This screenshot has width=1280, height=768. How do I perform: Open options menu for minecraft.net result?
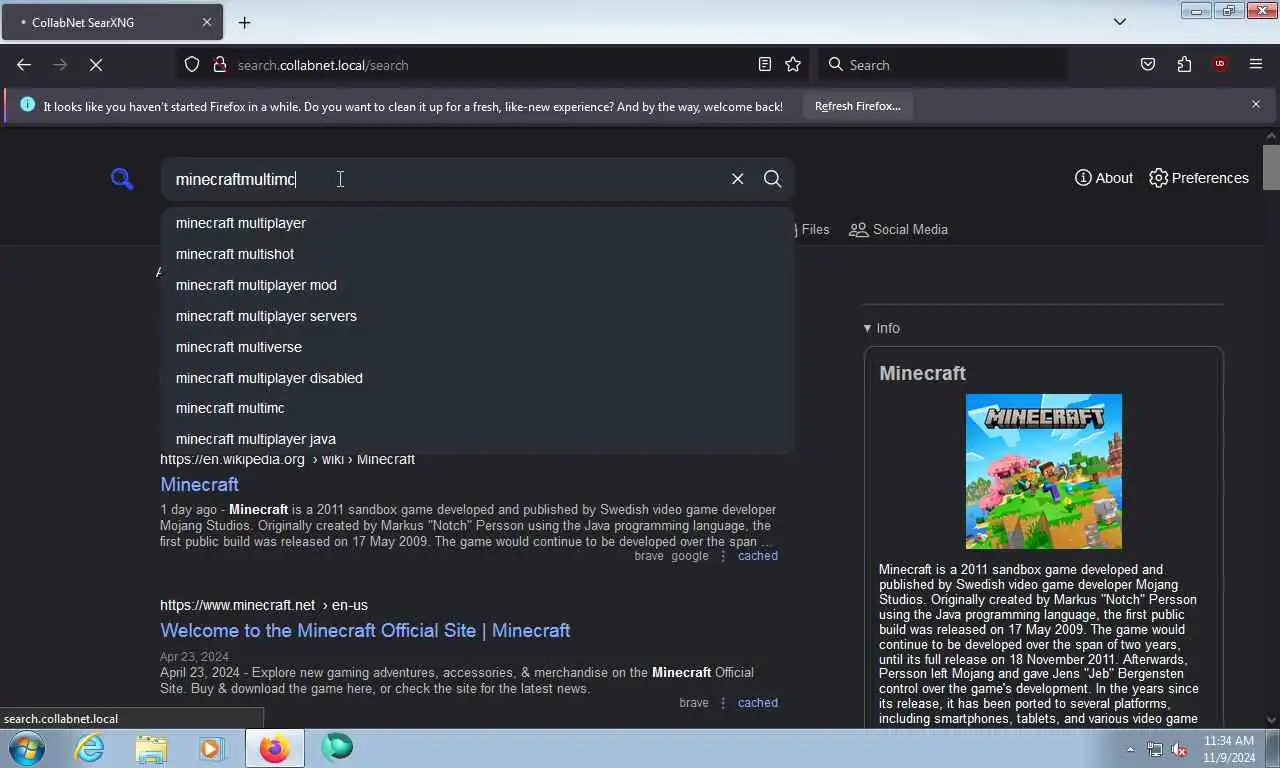pos(723,703)
